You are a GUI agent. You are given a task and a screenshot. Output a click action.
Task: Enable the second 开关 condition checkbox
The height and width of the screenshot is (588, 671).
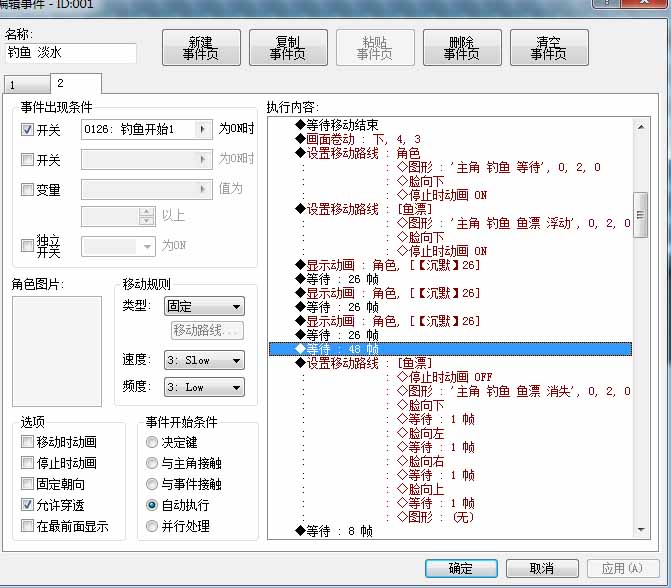coord(27,160)
